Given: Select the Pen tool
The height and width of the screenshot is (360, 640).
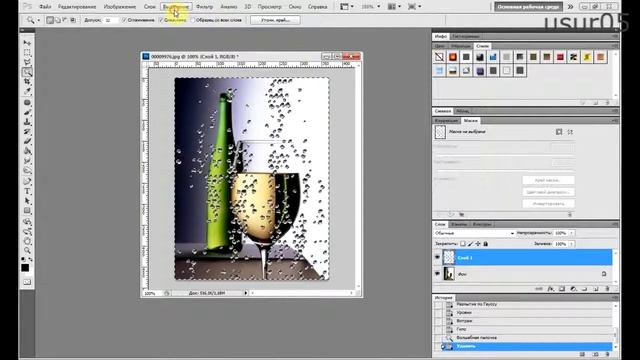Looking at the screenshot, I should (27, 181).
